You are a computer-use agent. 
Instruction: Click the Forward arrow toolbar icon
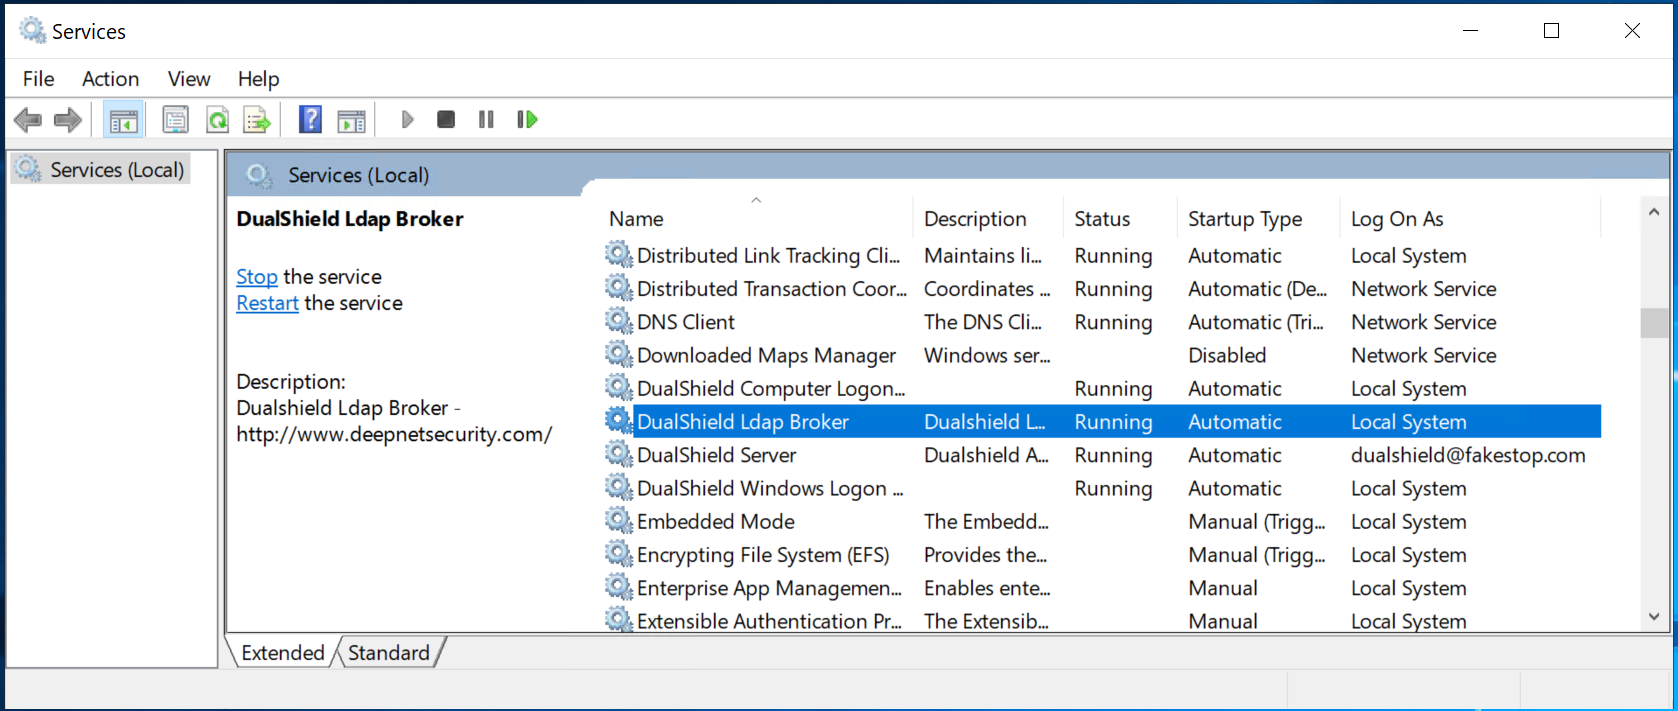(67, 120)
